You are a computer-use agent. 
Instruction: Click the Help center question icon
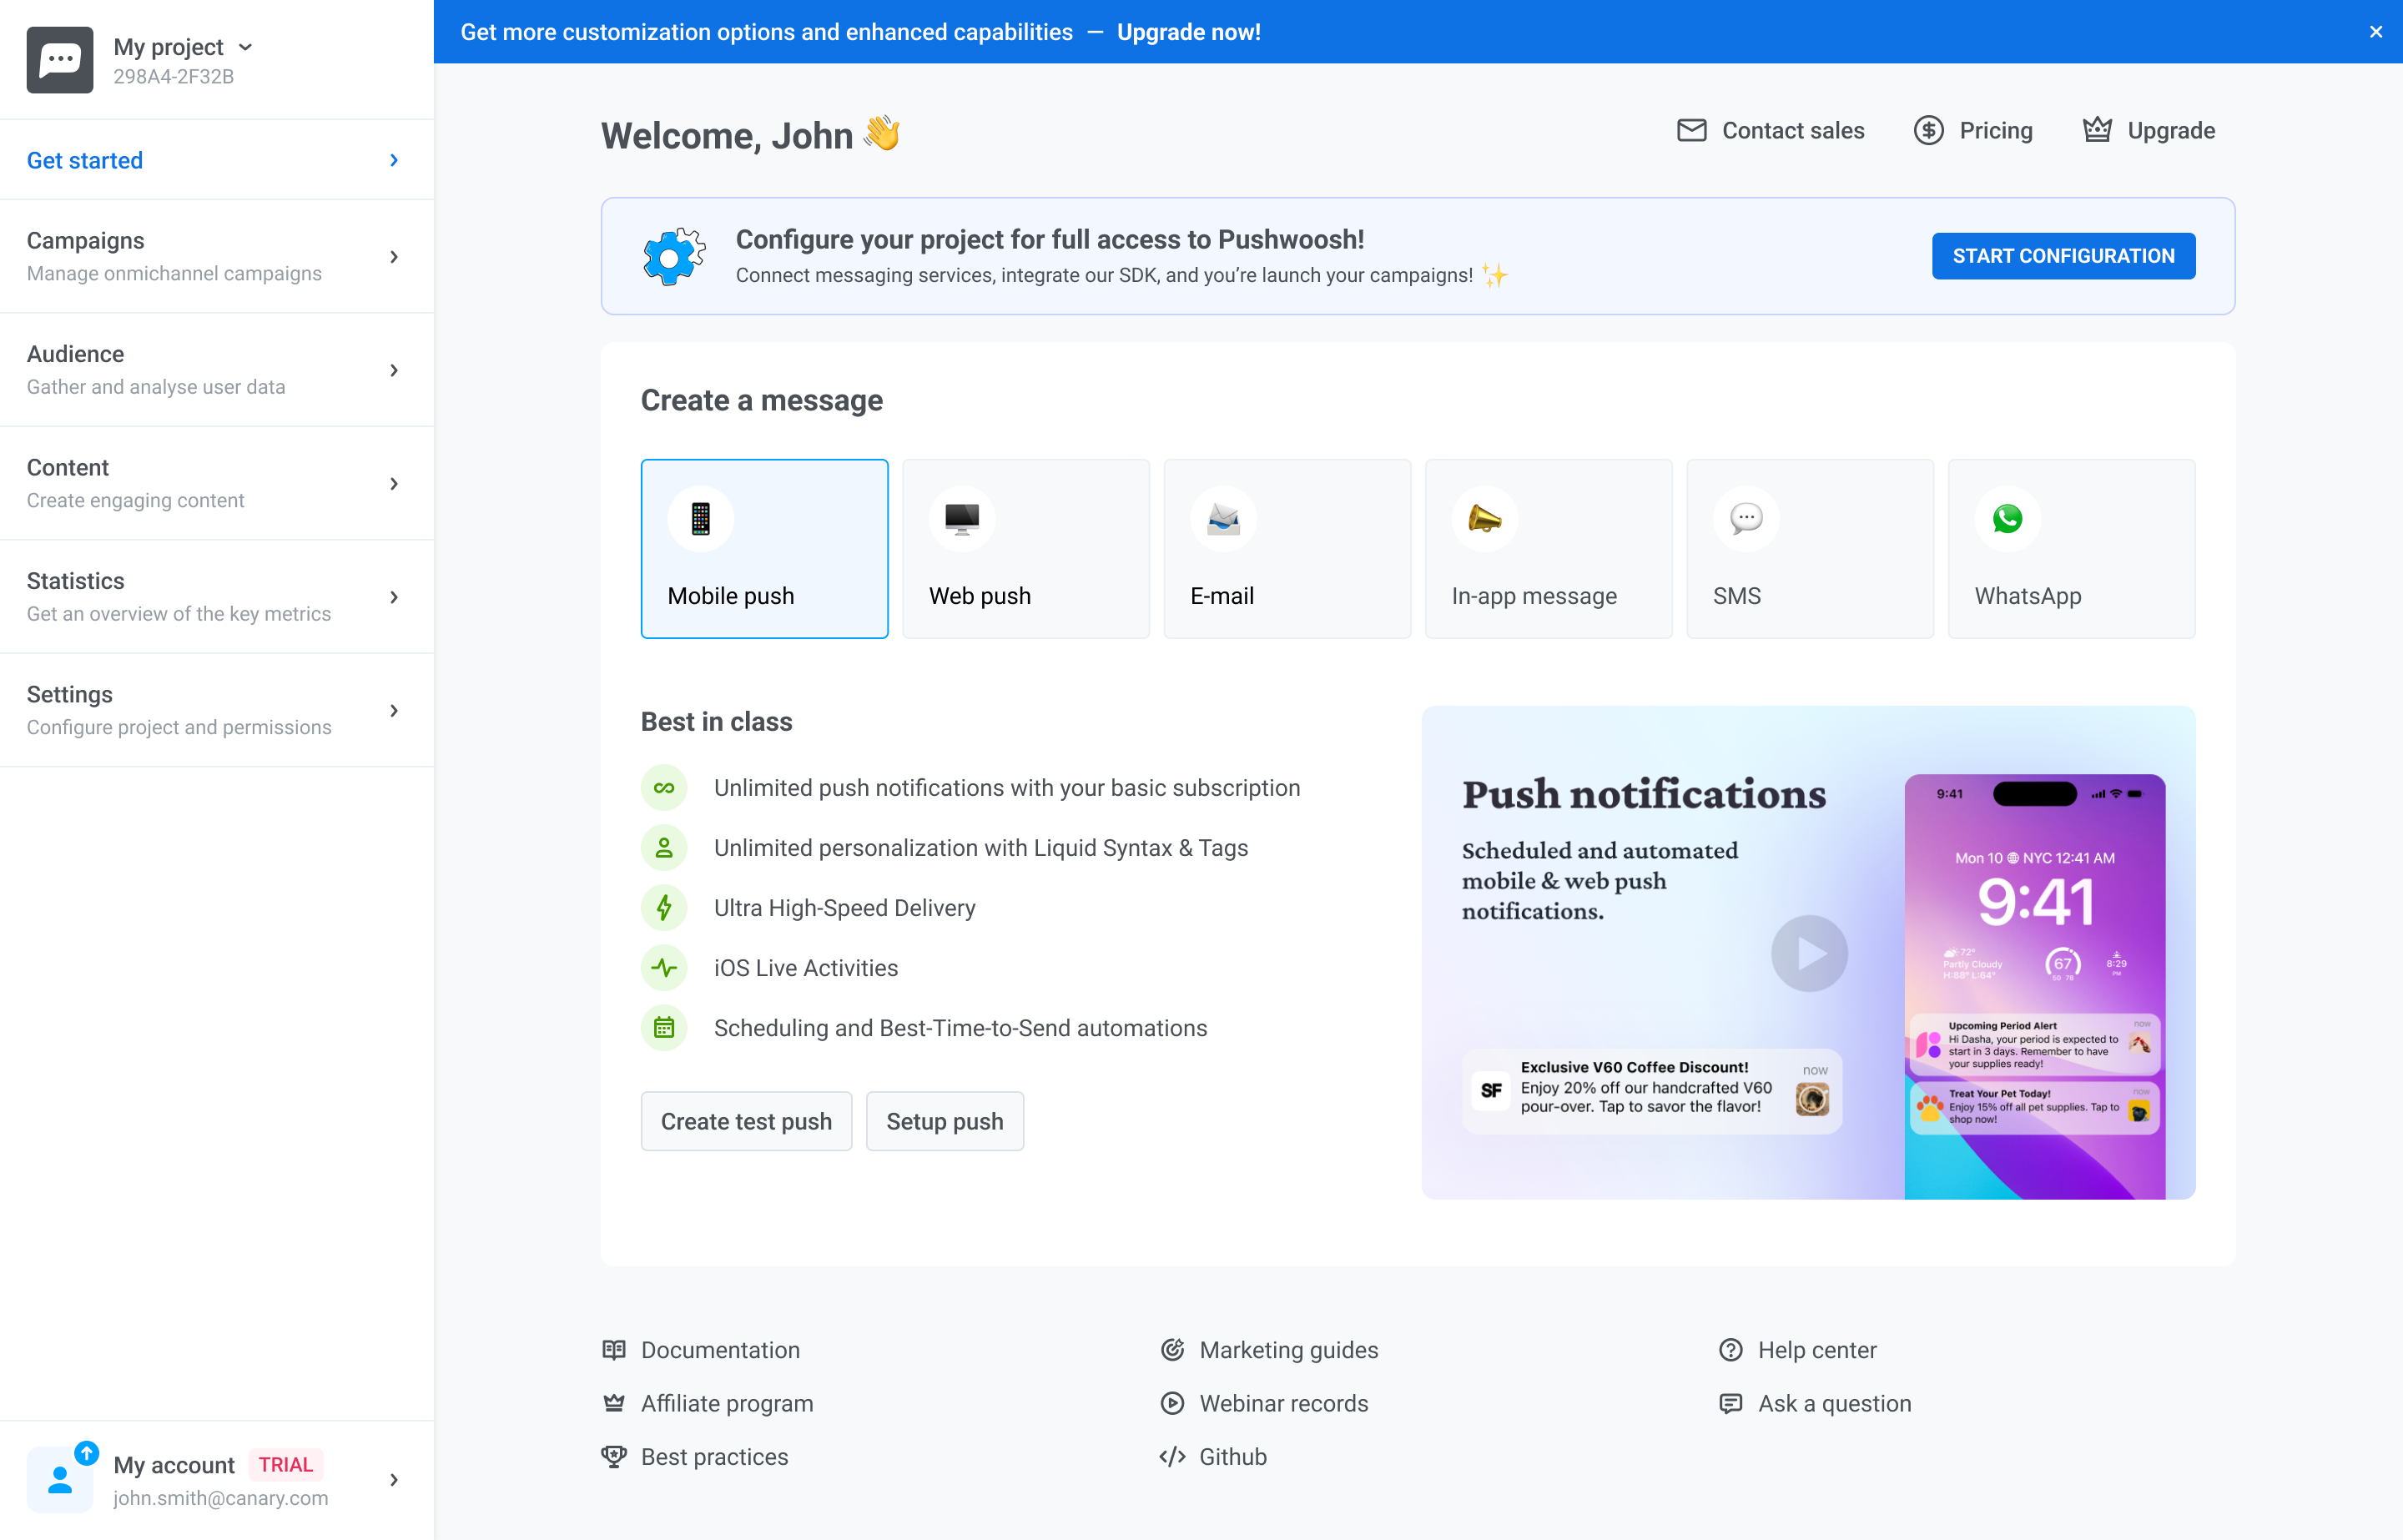(x=1731, y=1350)
